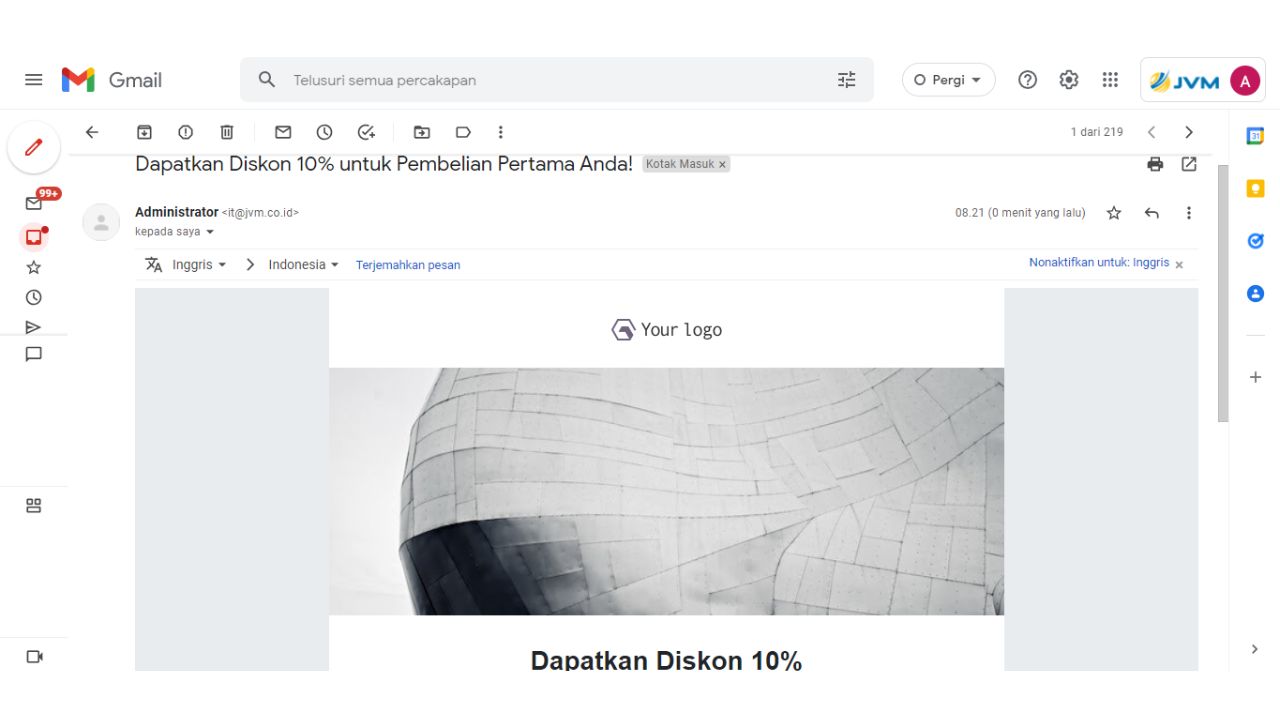Snooze this email with clock icon
The height and width of the screenshot is (720, 1280).
pyautogui.click(x=324, y=132)
